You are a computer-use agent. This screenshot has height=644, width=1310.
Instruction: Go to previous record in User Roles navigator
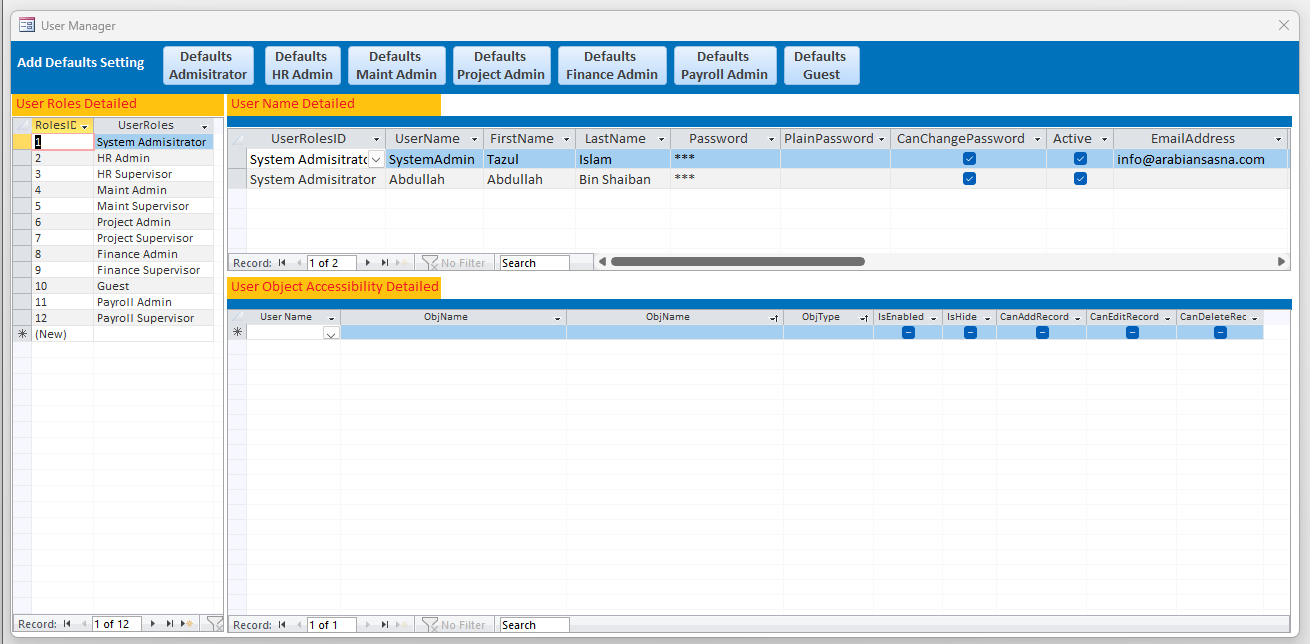tap(83, 624)
